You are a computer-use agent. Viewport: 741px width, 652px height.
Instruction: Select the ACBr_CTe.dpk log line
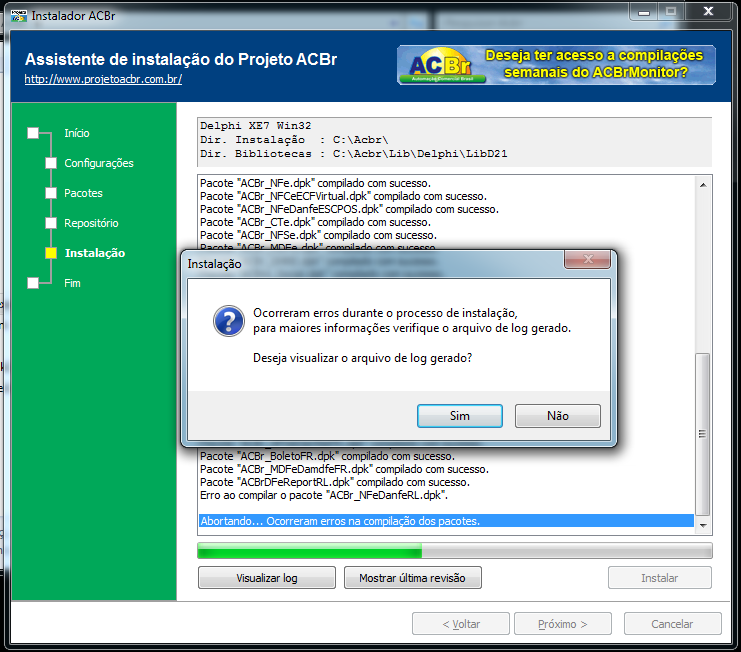315,222
